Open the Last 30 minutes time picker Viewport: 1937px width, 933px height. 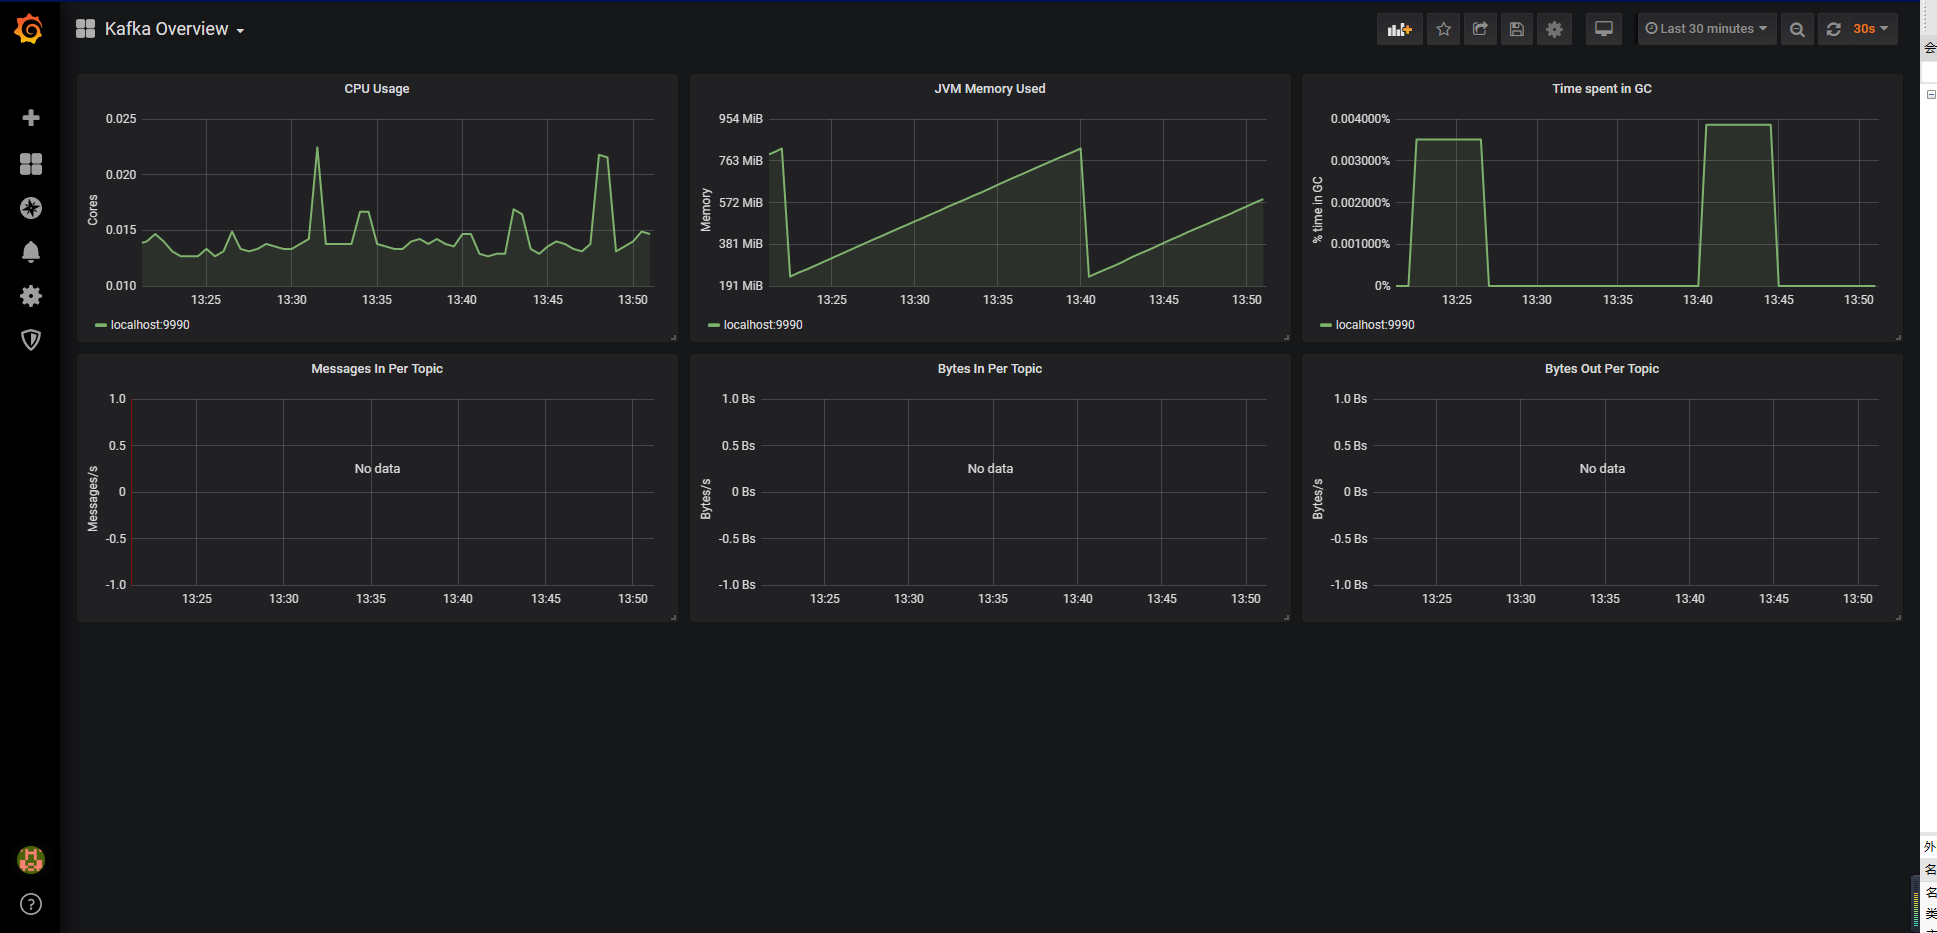(x=1706, y=29)
